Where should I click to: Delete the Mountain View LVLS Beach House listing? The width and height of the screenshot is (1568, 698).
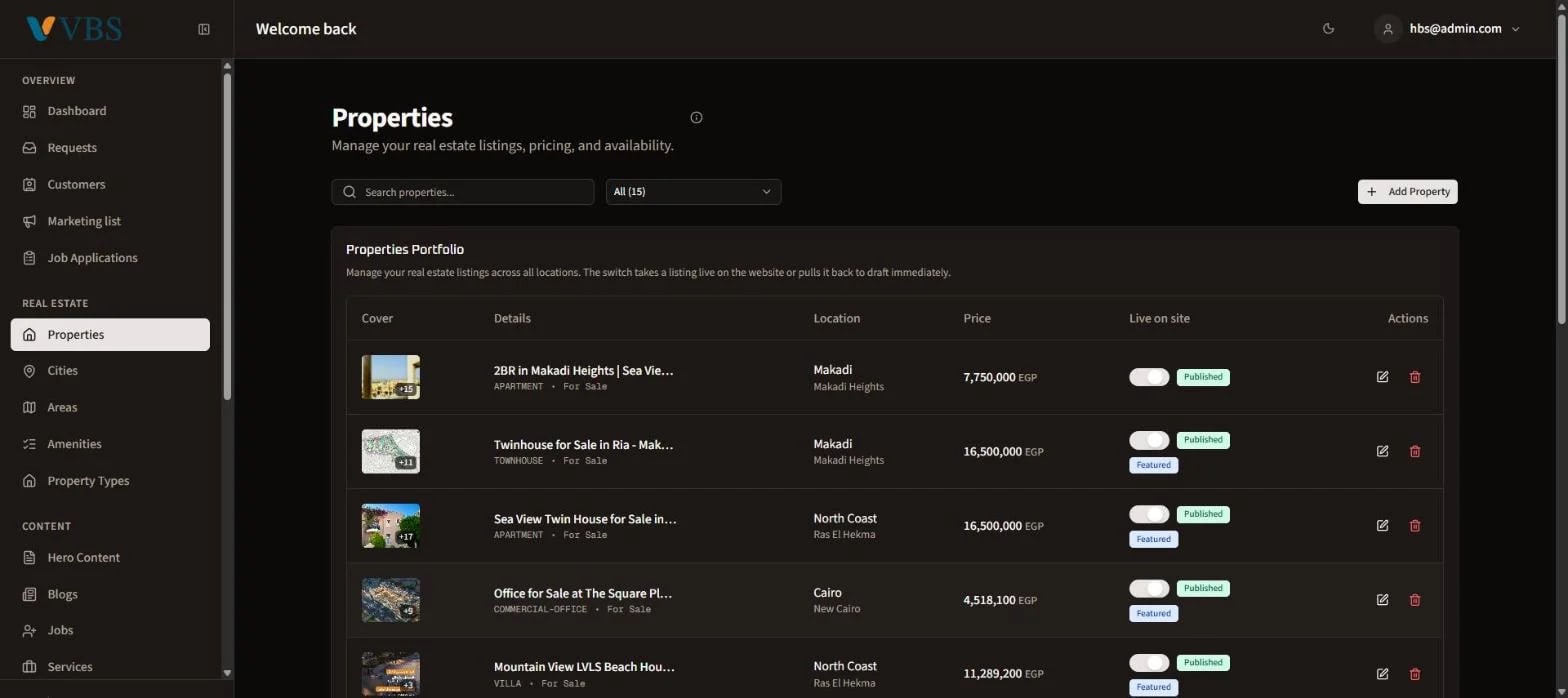tap(1415, 674)
